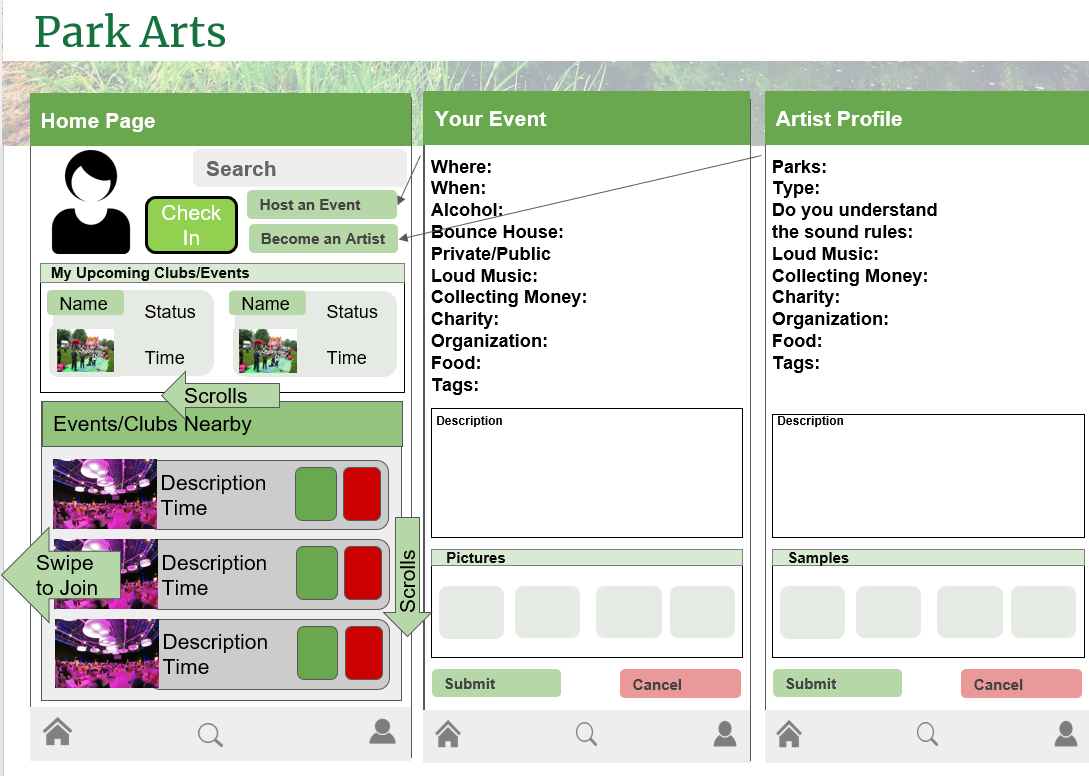Click search magnifier icon in Home Page navbar
Image resolution: width=1089 pixels, height=776 pixels.
point(210,735)
